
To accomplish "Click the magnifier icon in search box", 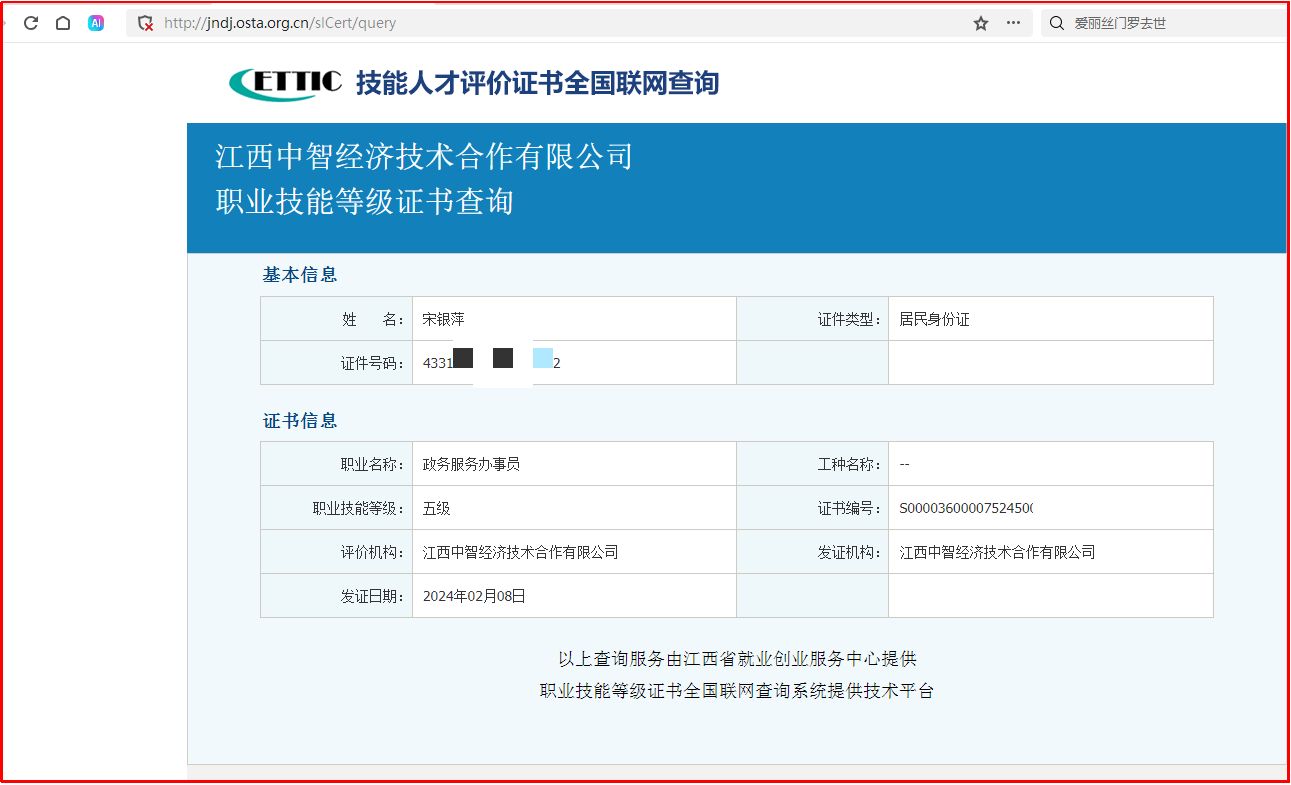I will 1057,23.
